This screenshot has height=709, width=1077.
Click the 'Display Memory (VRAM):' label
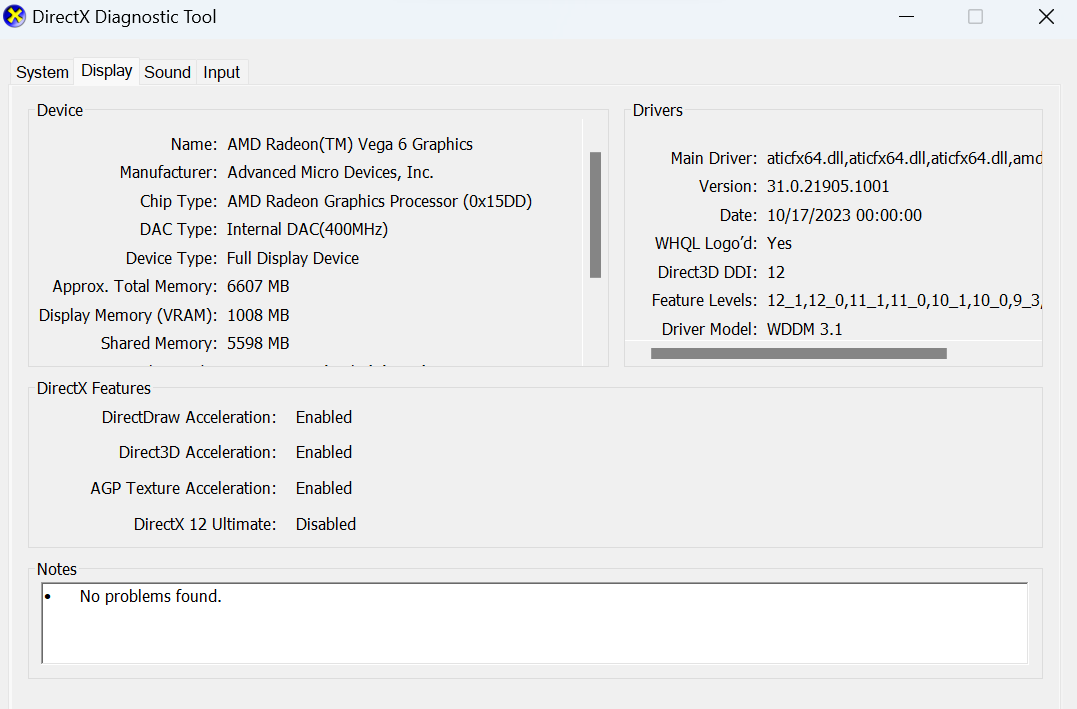tap(128, 315)
